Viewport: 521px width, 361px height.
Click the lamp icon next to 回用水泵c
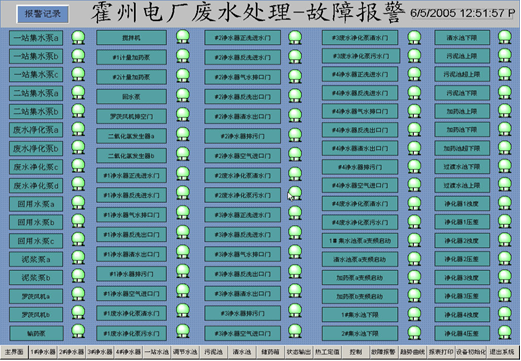[78, 240]
